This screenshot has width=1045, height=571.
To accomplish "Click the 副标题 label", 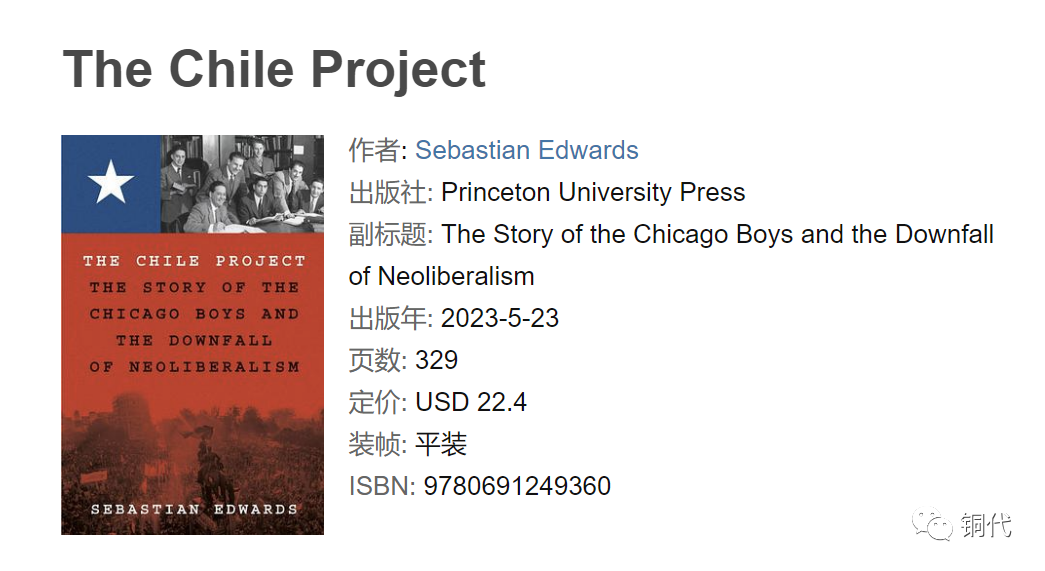I will (387, 235).
